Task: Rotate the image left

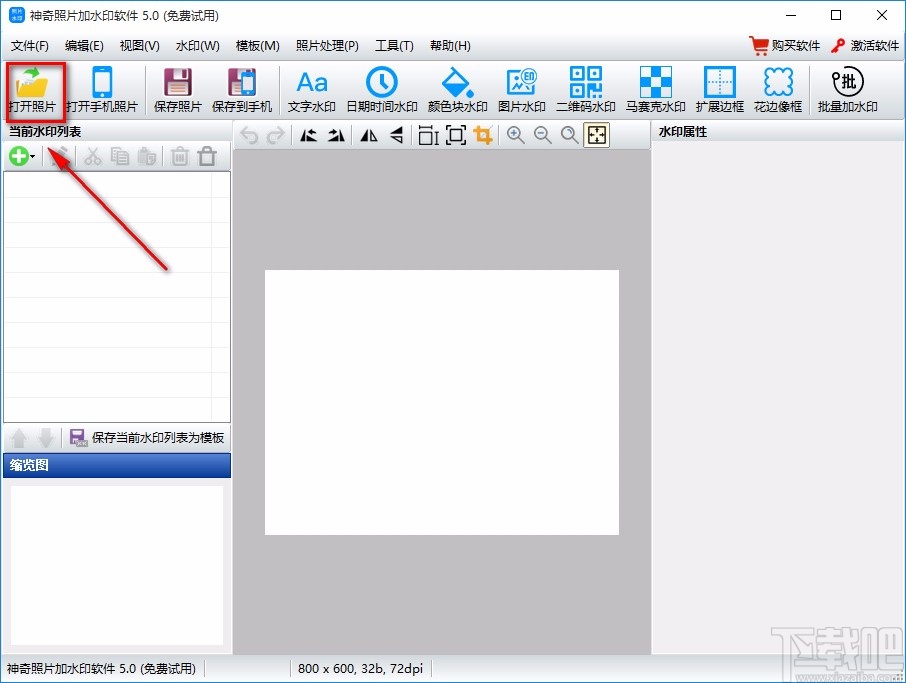Action: (309, 135)
